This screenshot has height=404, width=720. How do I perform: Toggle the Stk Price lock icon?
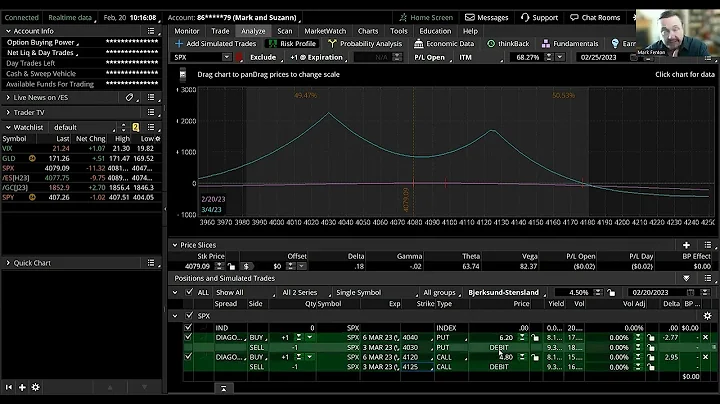[231, 266]
